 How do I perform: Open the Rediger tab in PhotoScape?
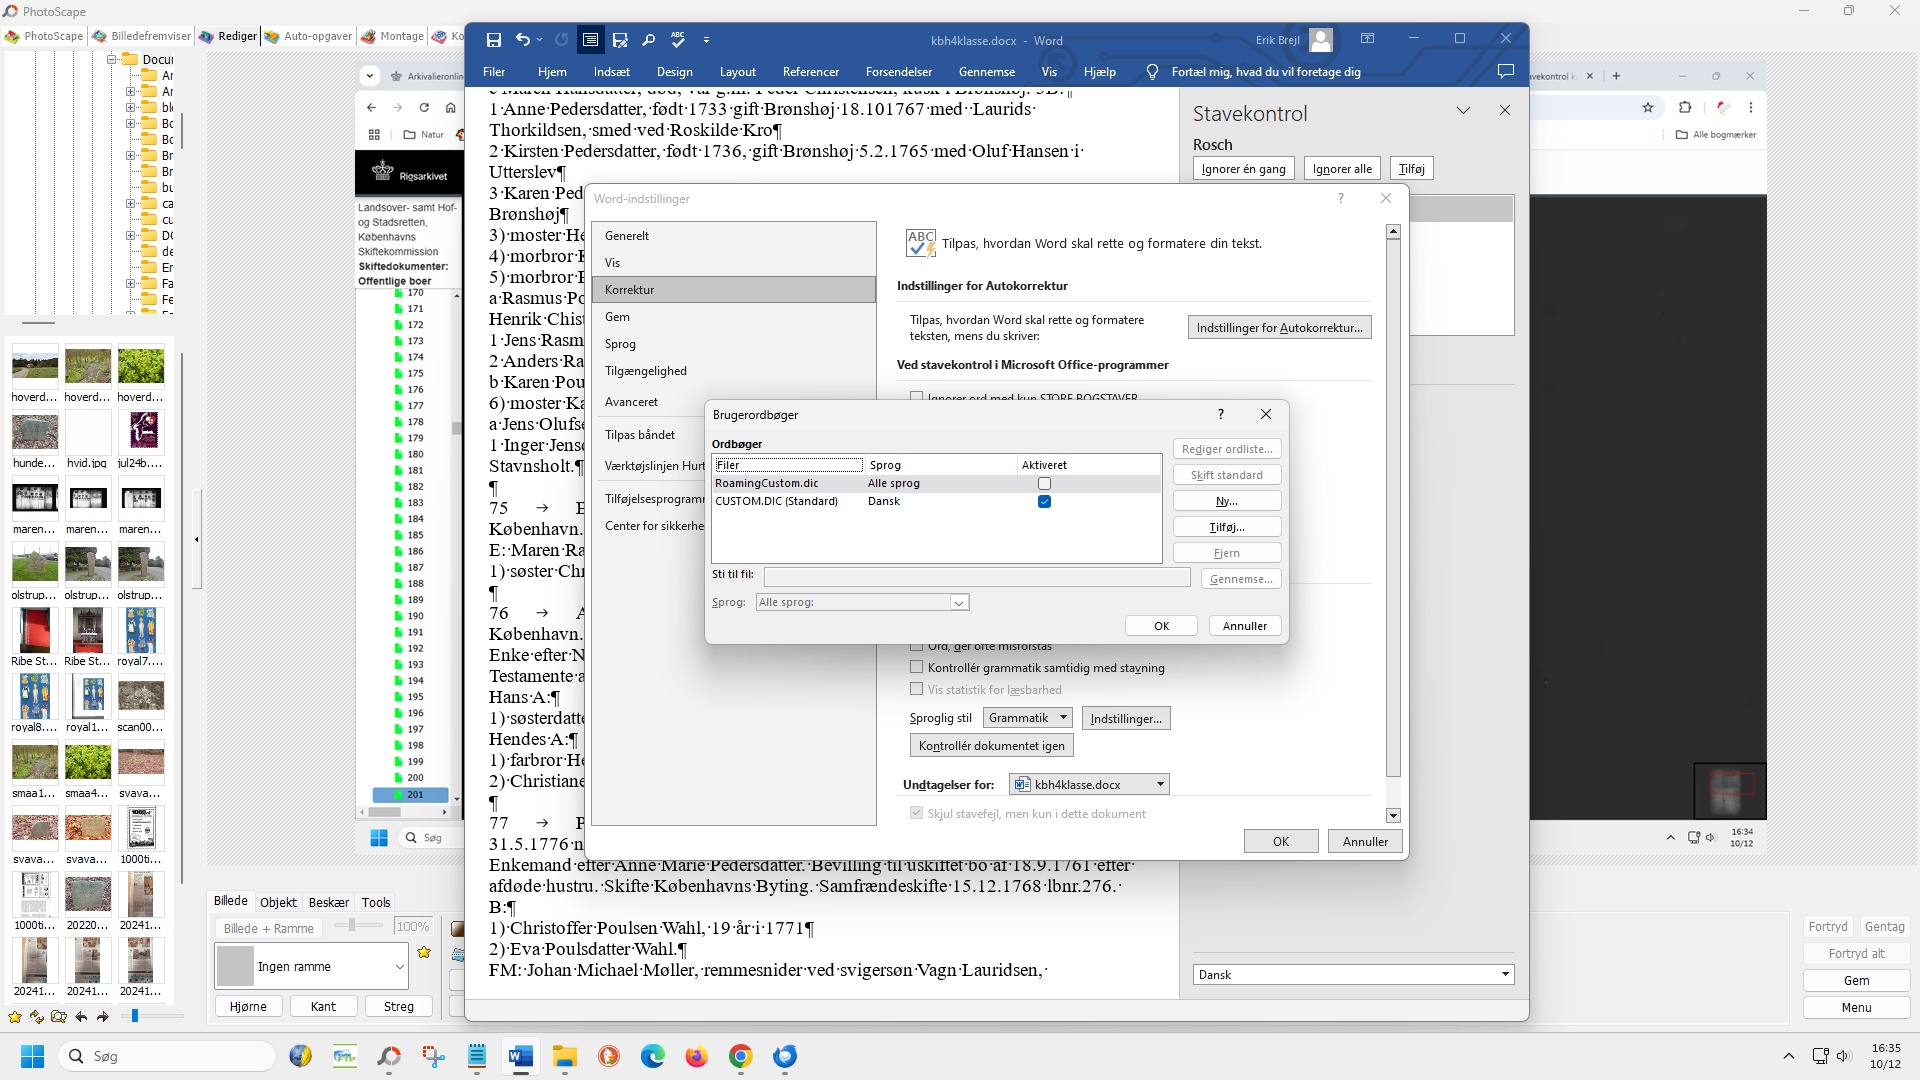pyautogui.click(x=227, y=36)
